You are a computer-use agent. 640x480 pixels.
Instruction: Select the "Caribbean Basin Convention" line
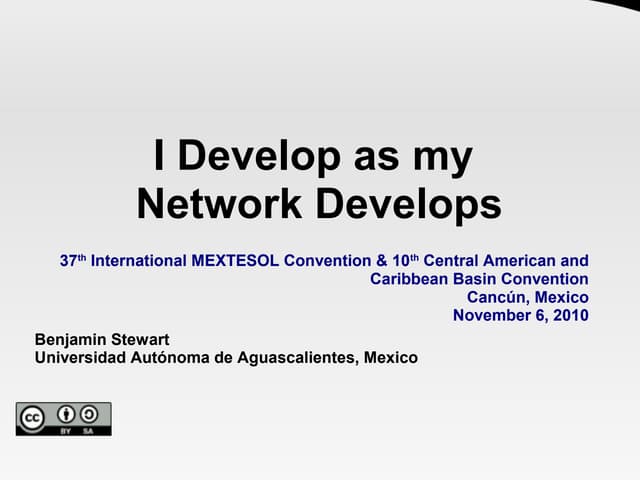coord(479,279)
